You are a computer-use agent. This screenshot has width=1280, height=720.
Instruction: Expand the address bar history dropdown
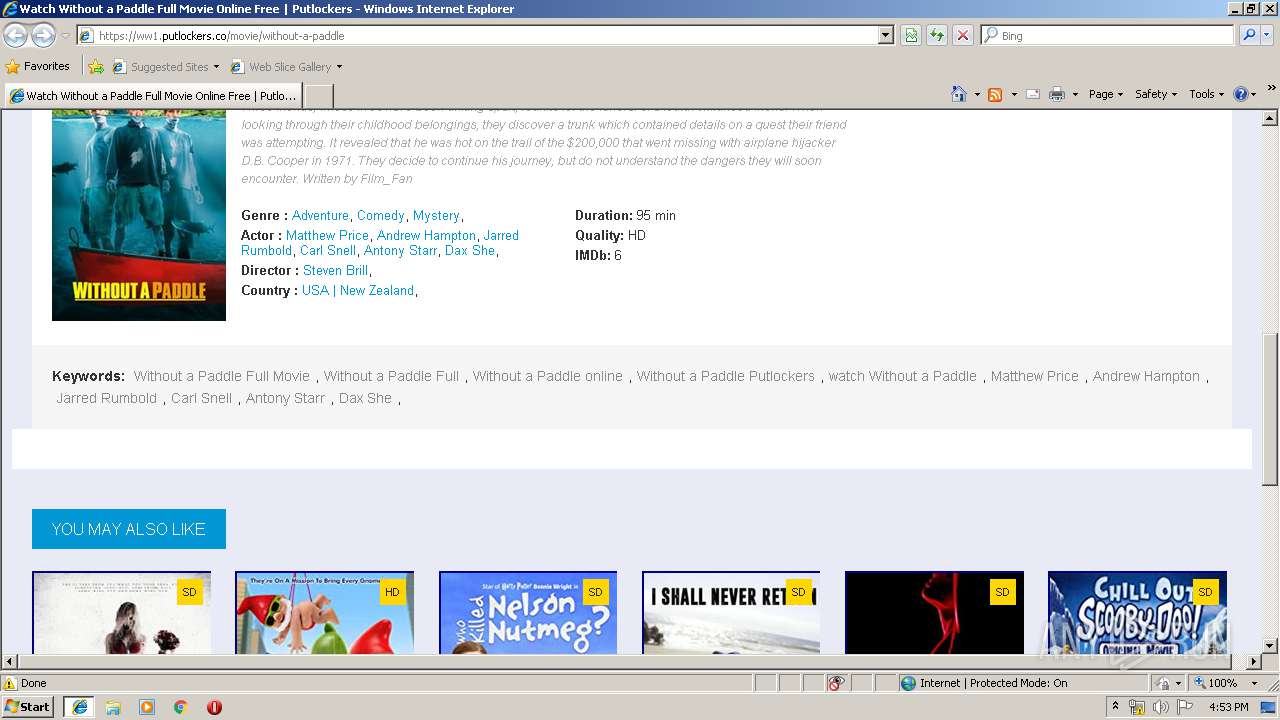[885, 35]
